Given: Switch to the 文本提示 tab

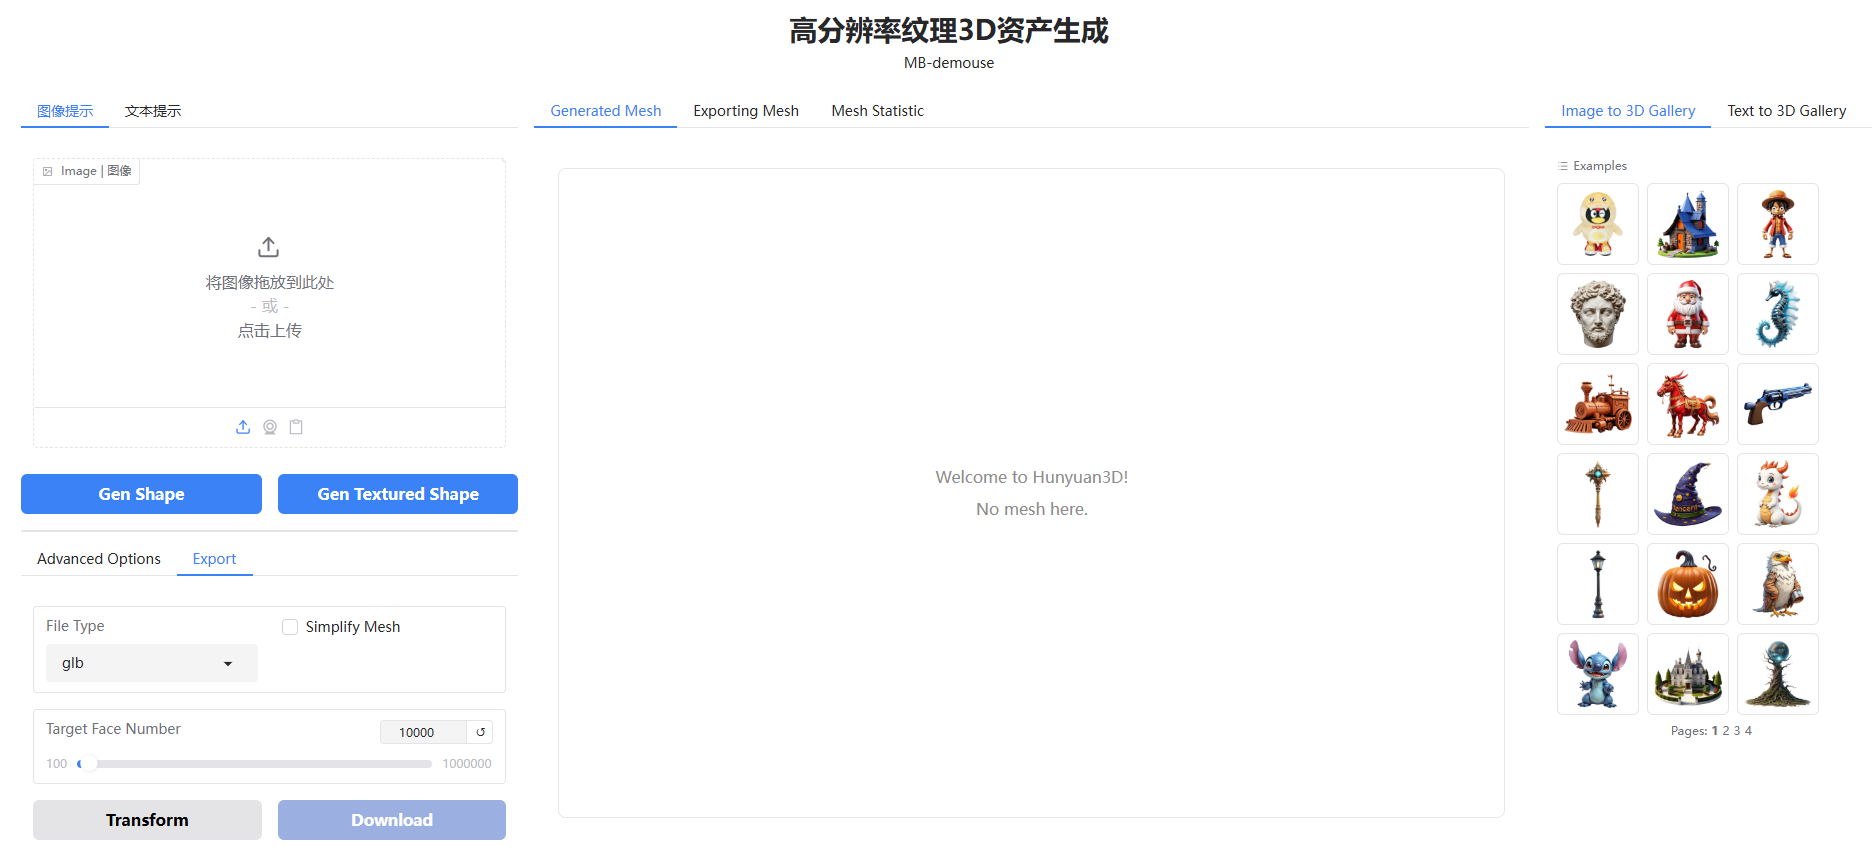Looking at the screenshot, I should (x=153, y=111).
